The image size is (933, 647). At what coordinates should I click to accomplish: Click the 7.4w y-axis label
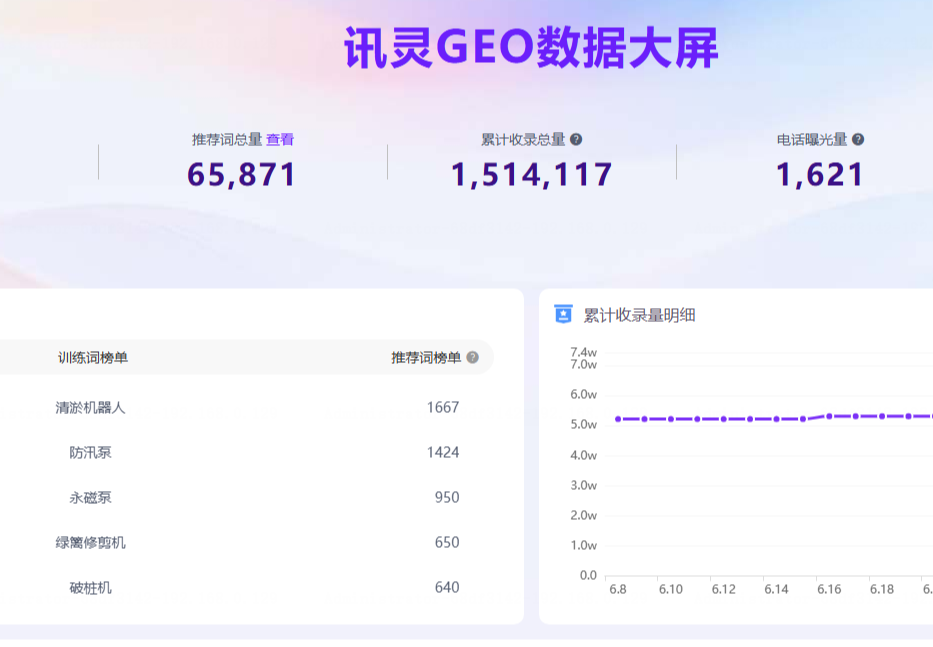click(583, 352)
